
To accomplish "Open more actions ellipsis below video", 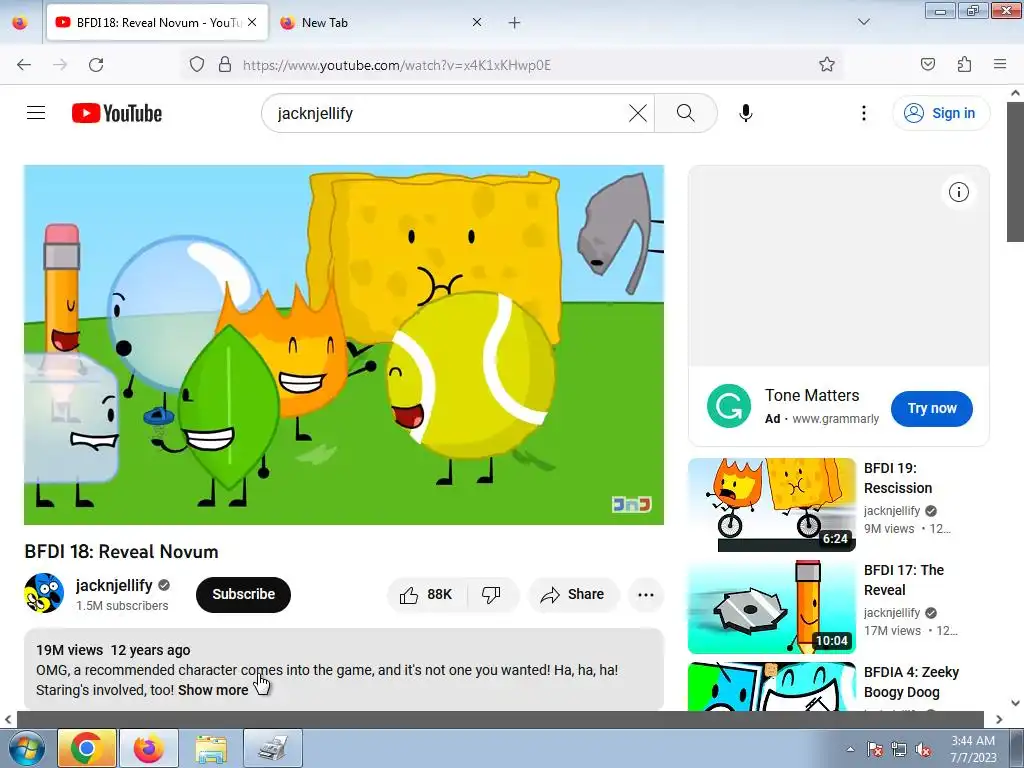I will tap(645, 594).
